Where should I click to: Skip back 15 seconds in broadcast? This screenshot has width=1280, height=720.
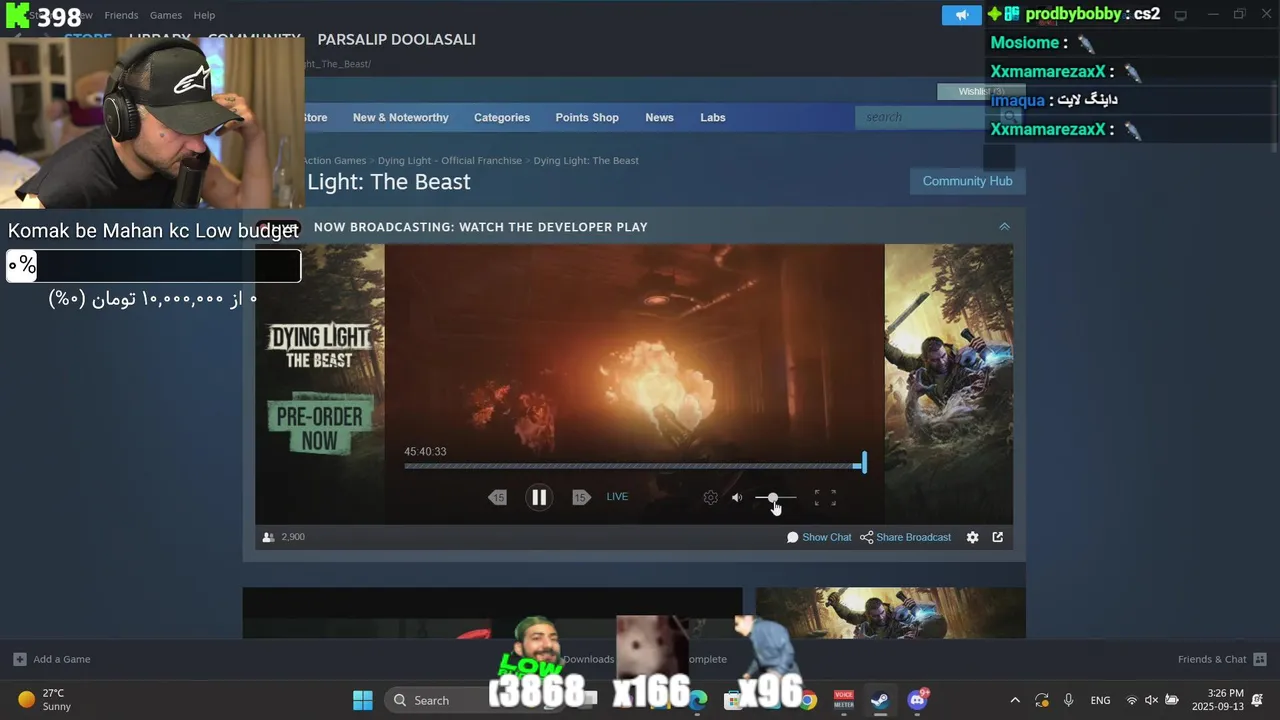(498, 497)
